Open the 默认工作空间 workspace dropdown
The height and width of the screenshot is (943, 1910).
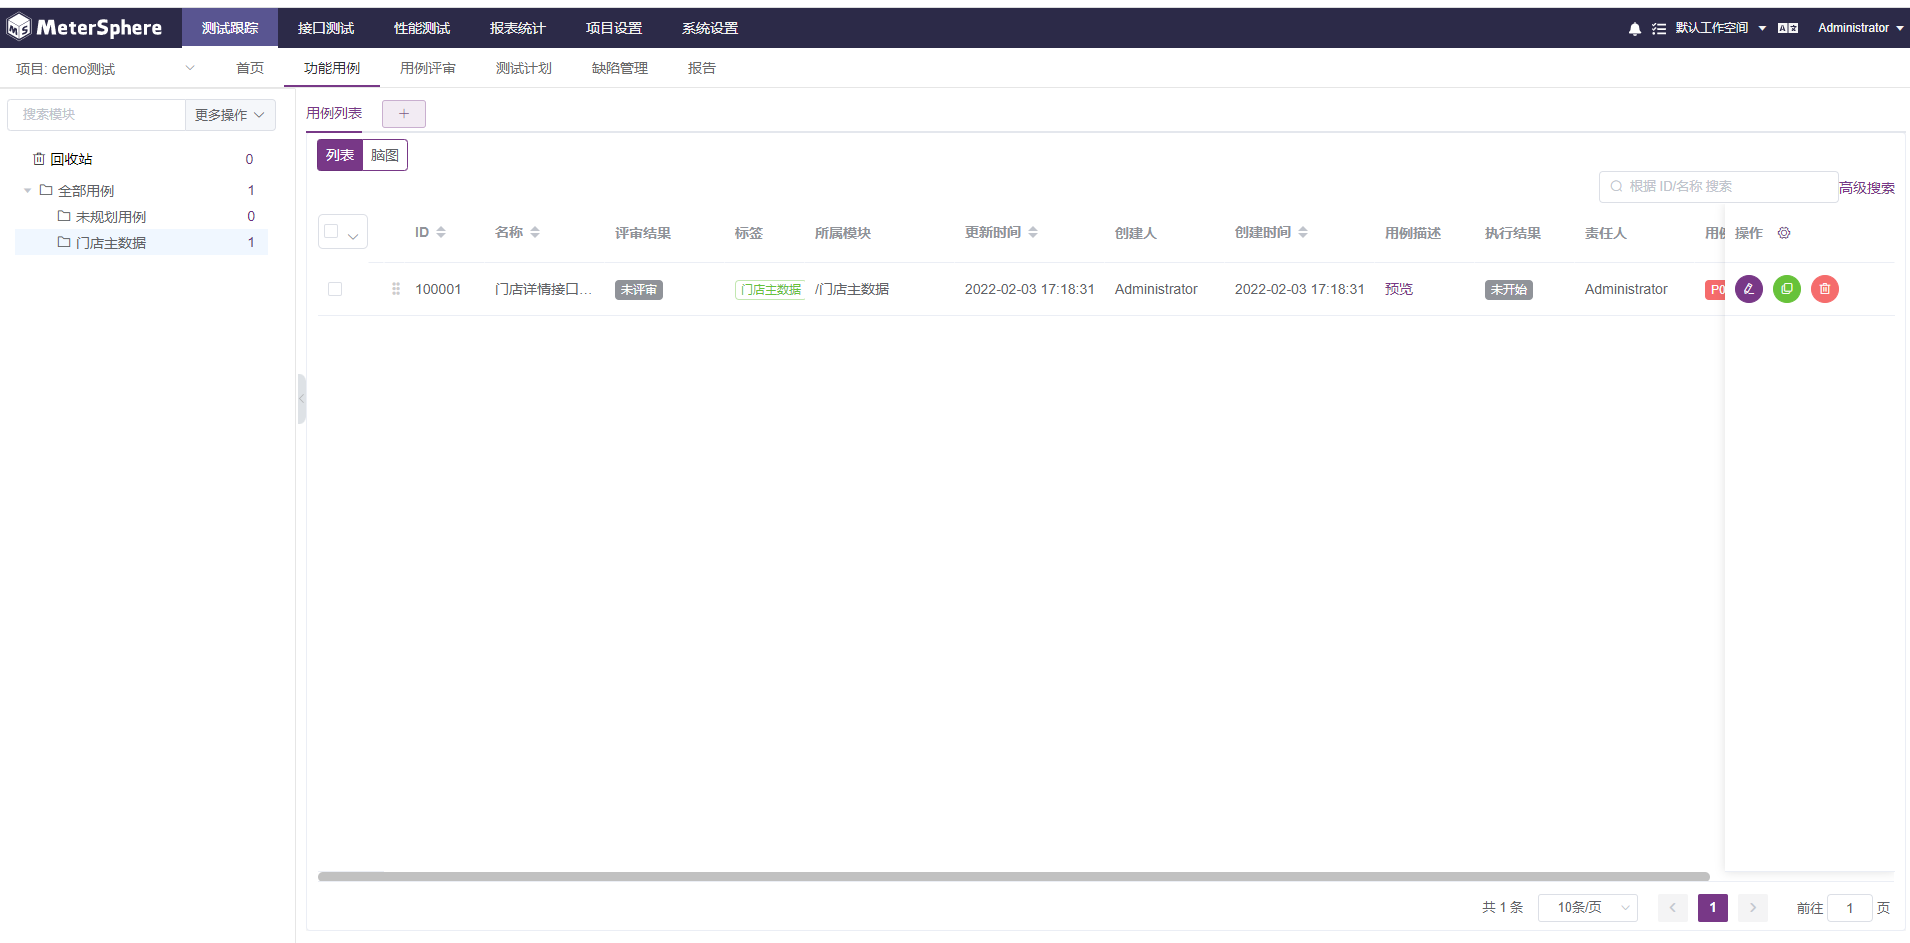coord(1721,28)
